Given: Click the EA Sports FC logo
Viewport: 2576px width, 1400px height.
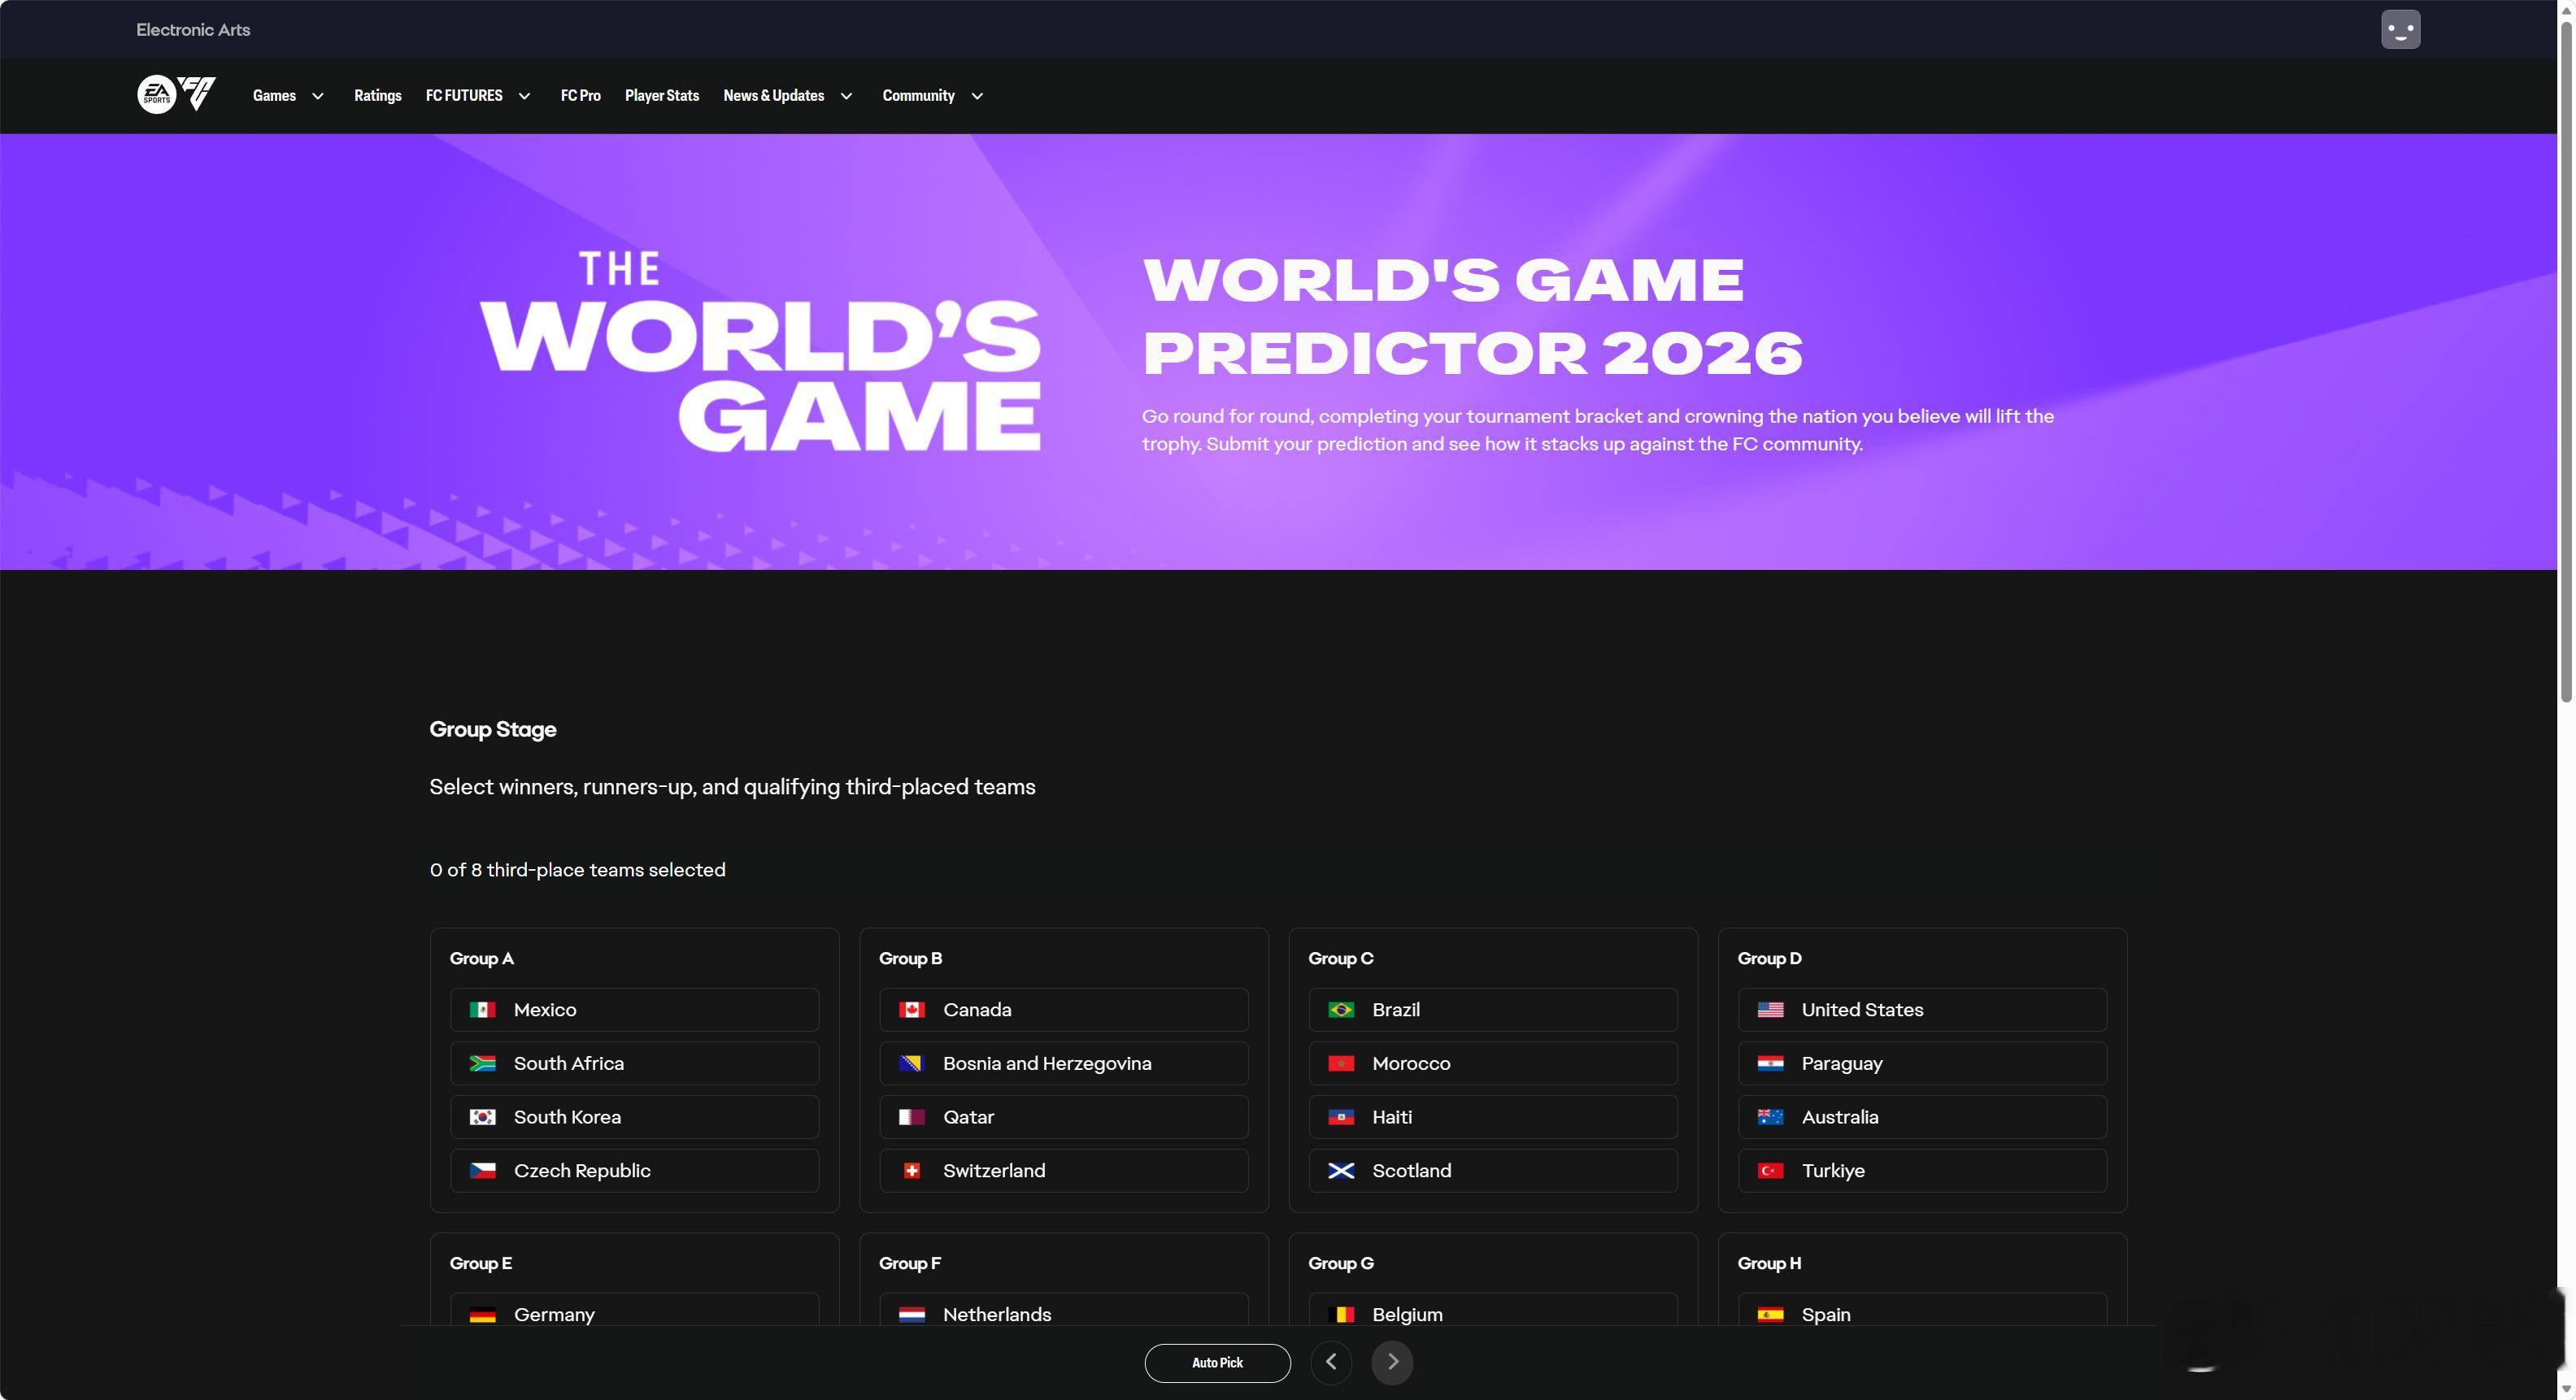Looking at the screenshot, I should 177,95.
